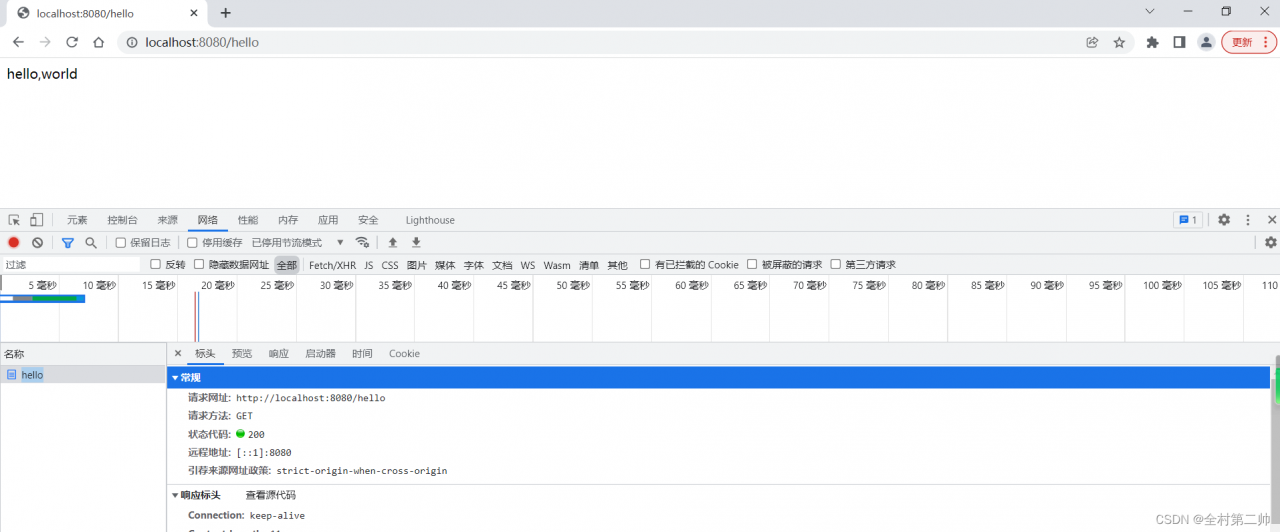The image size is (1280, 532).
Task: Open the 时间 request detail tab
Action: coord(362,354)
